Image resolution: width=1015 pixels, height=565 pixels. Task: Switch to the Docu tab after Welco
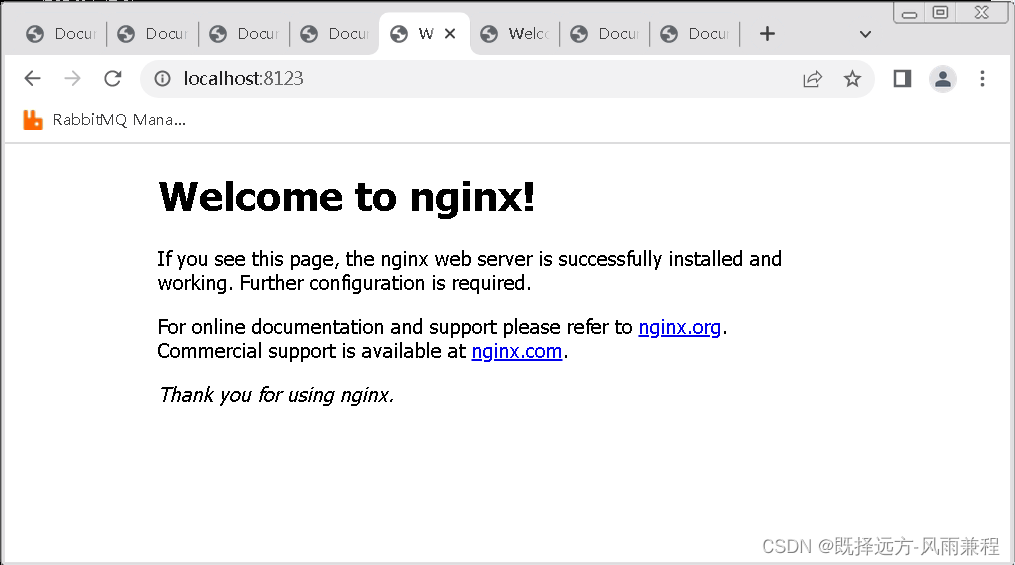pos(605,34)
